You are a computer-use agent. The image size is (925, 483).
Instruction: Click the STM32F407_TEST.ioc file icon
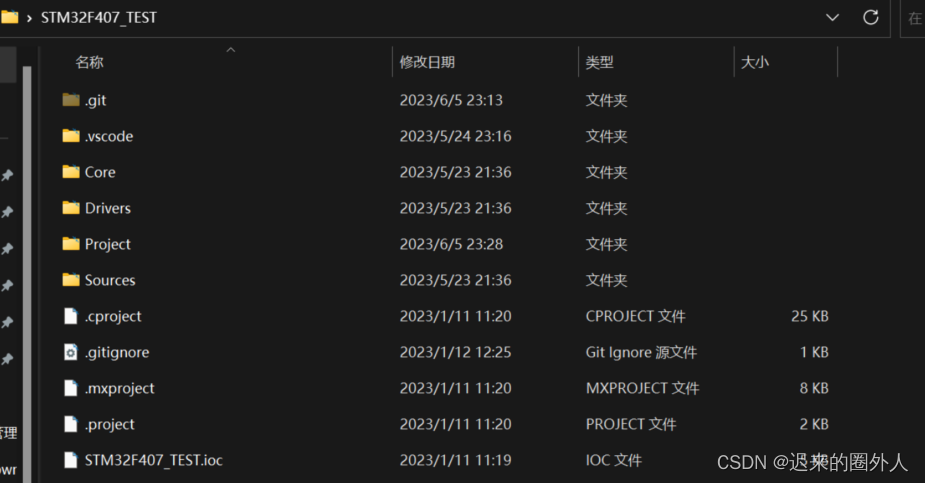pos(71,460)
